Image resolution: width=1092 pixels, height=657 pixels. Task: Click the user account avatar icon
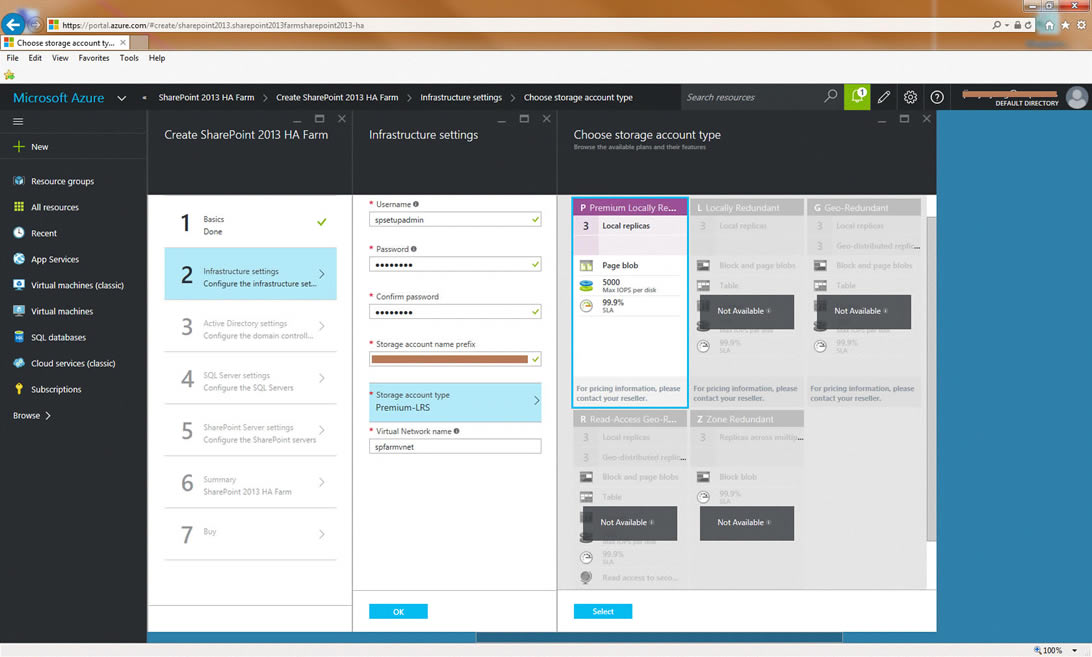(1077, 97)
